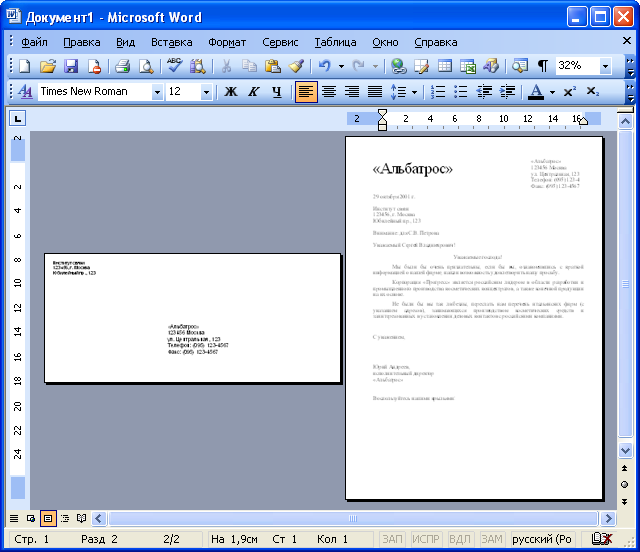
Task: Click the numbered list icon
Action: [x=438, y=91]
